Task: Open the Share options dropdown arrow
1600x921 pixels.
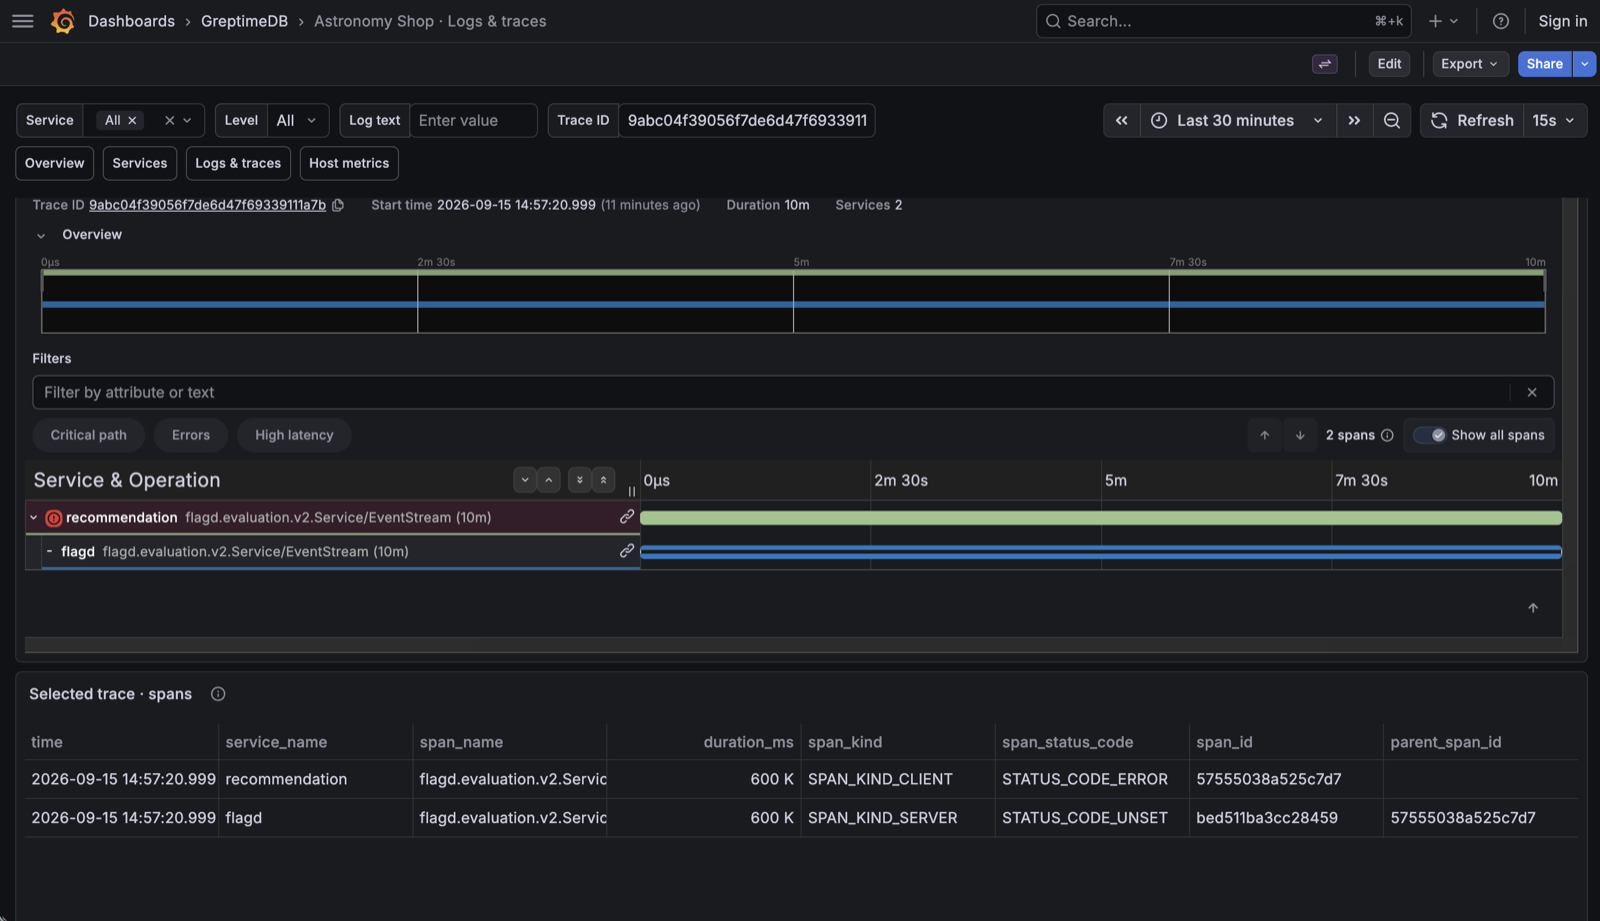Action: click(1584, 64)
